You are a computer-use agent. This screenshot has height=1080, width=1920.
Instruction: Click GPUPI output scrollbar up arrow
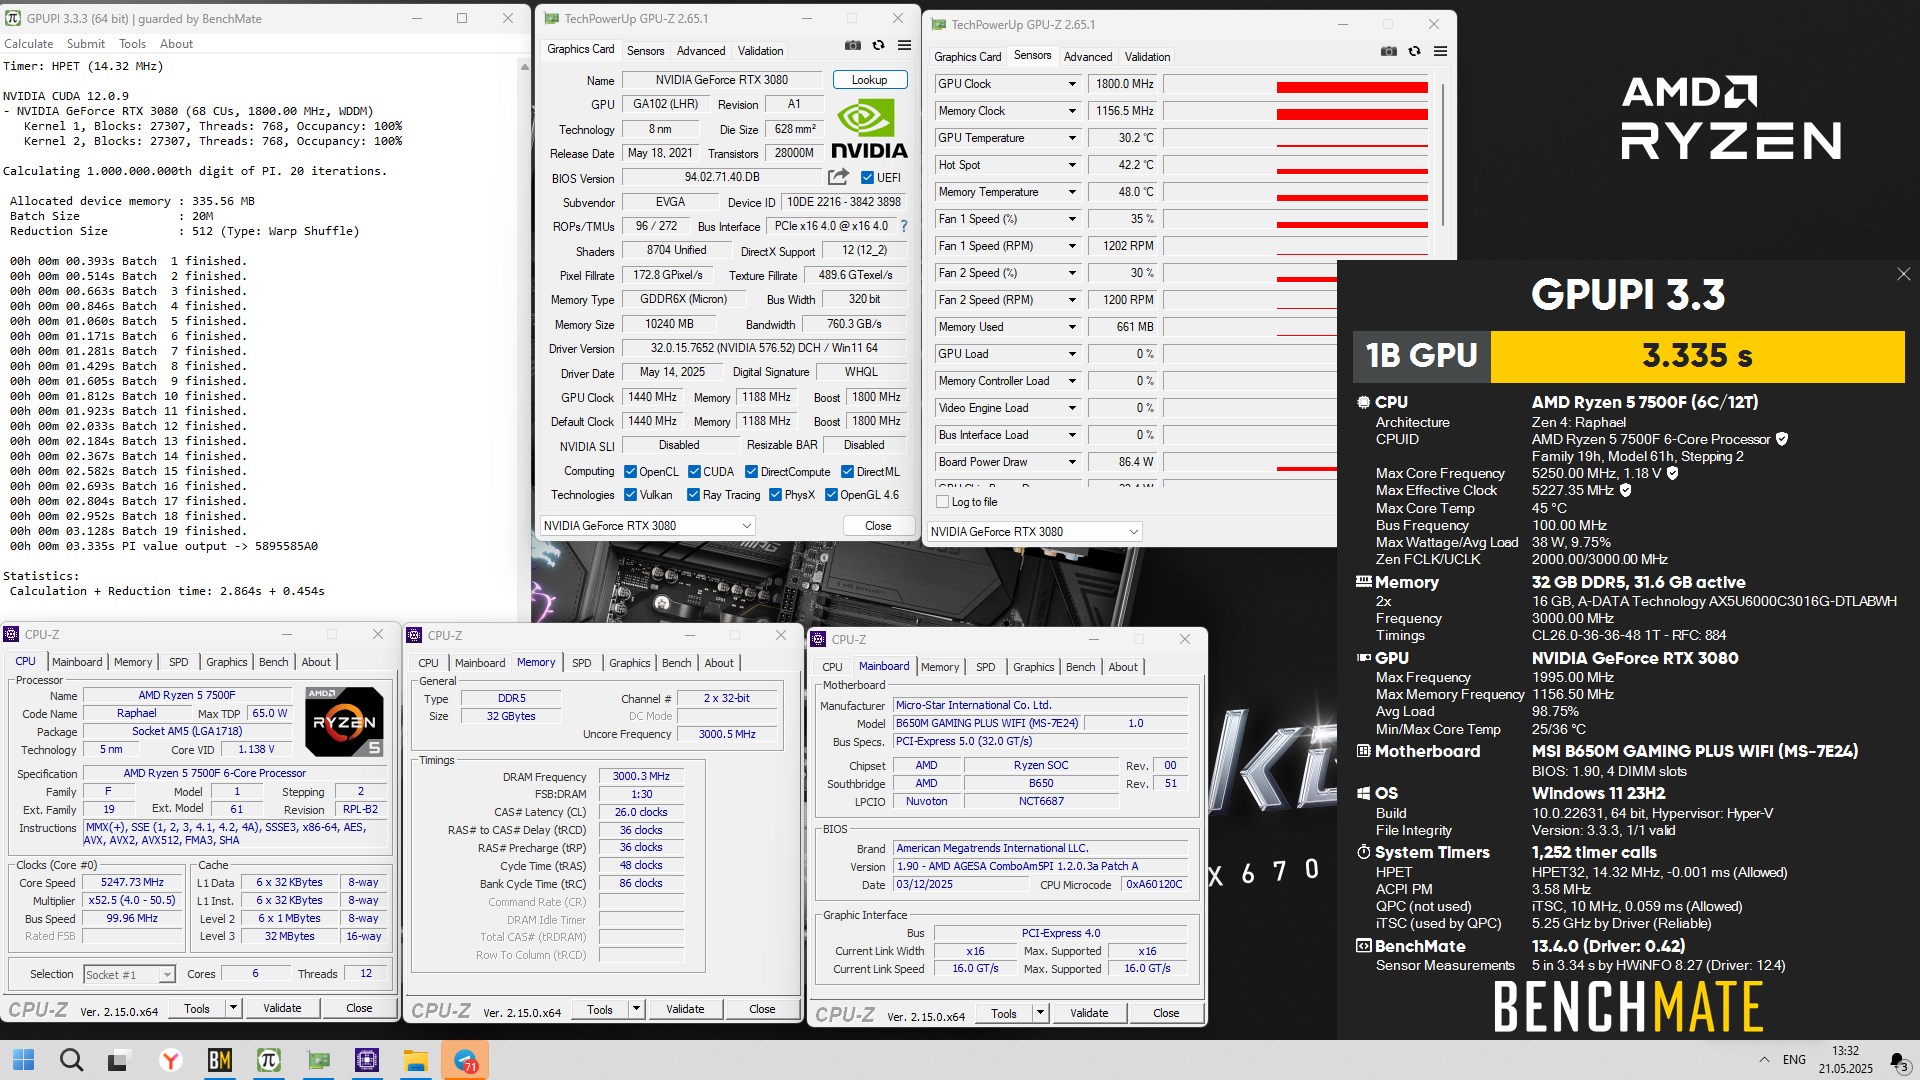tap(523, 66)
